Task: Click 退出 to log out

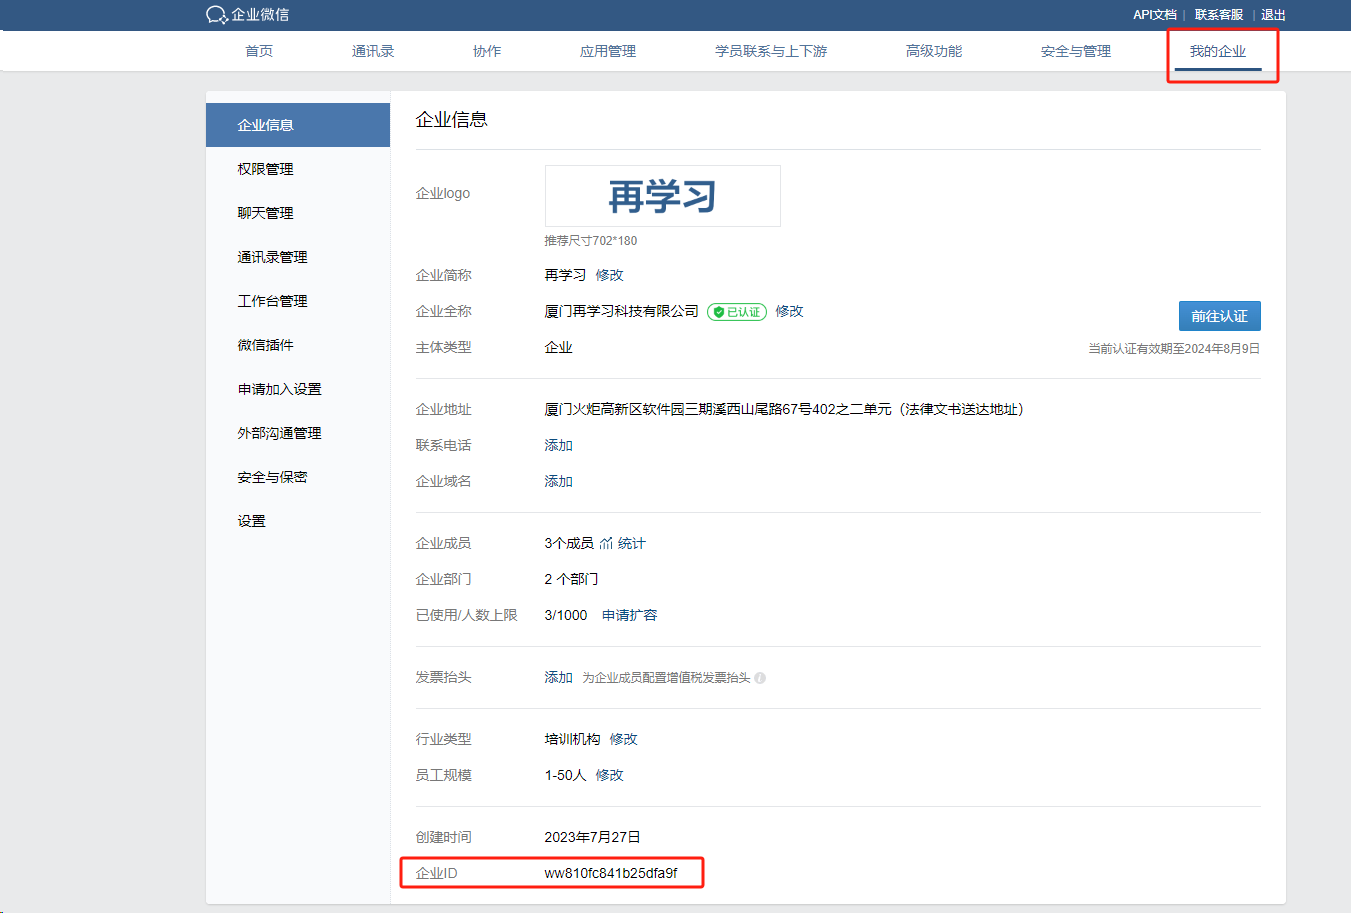Action: click(x=1273, y=15)
